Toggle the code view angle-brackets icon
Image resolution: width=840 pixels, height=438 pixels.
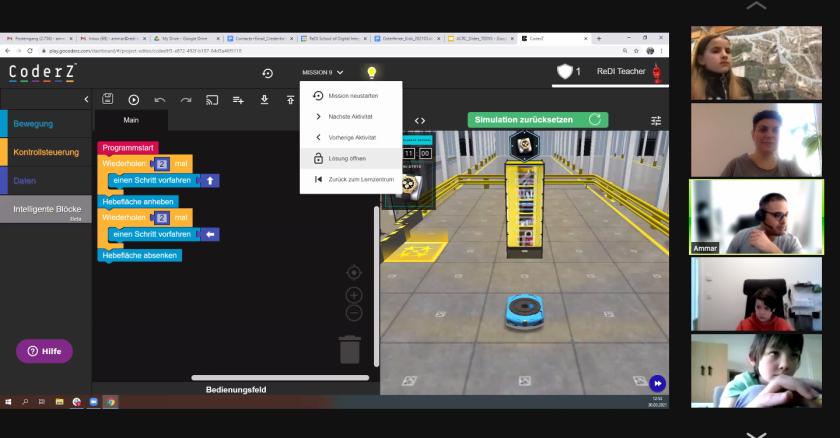pos(420,120)
